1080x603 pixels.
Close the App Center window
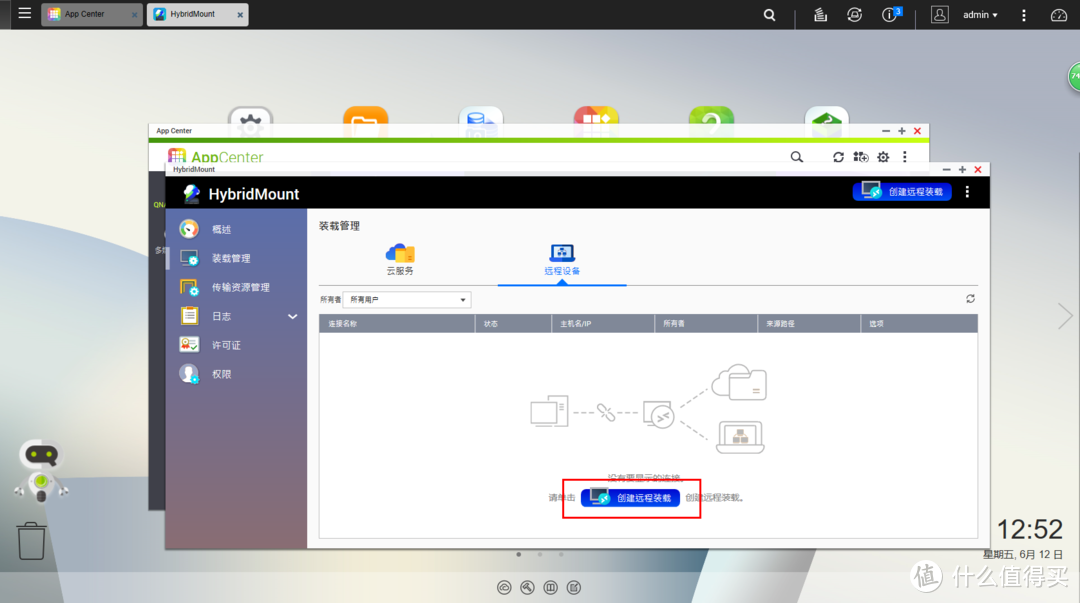tap(917, 131)
